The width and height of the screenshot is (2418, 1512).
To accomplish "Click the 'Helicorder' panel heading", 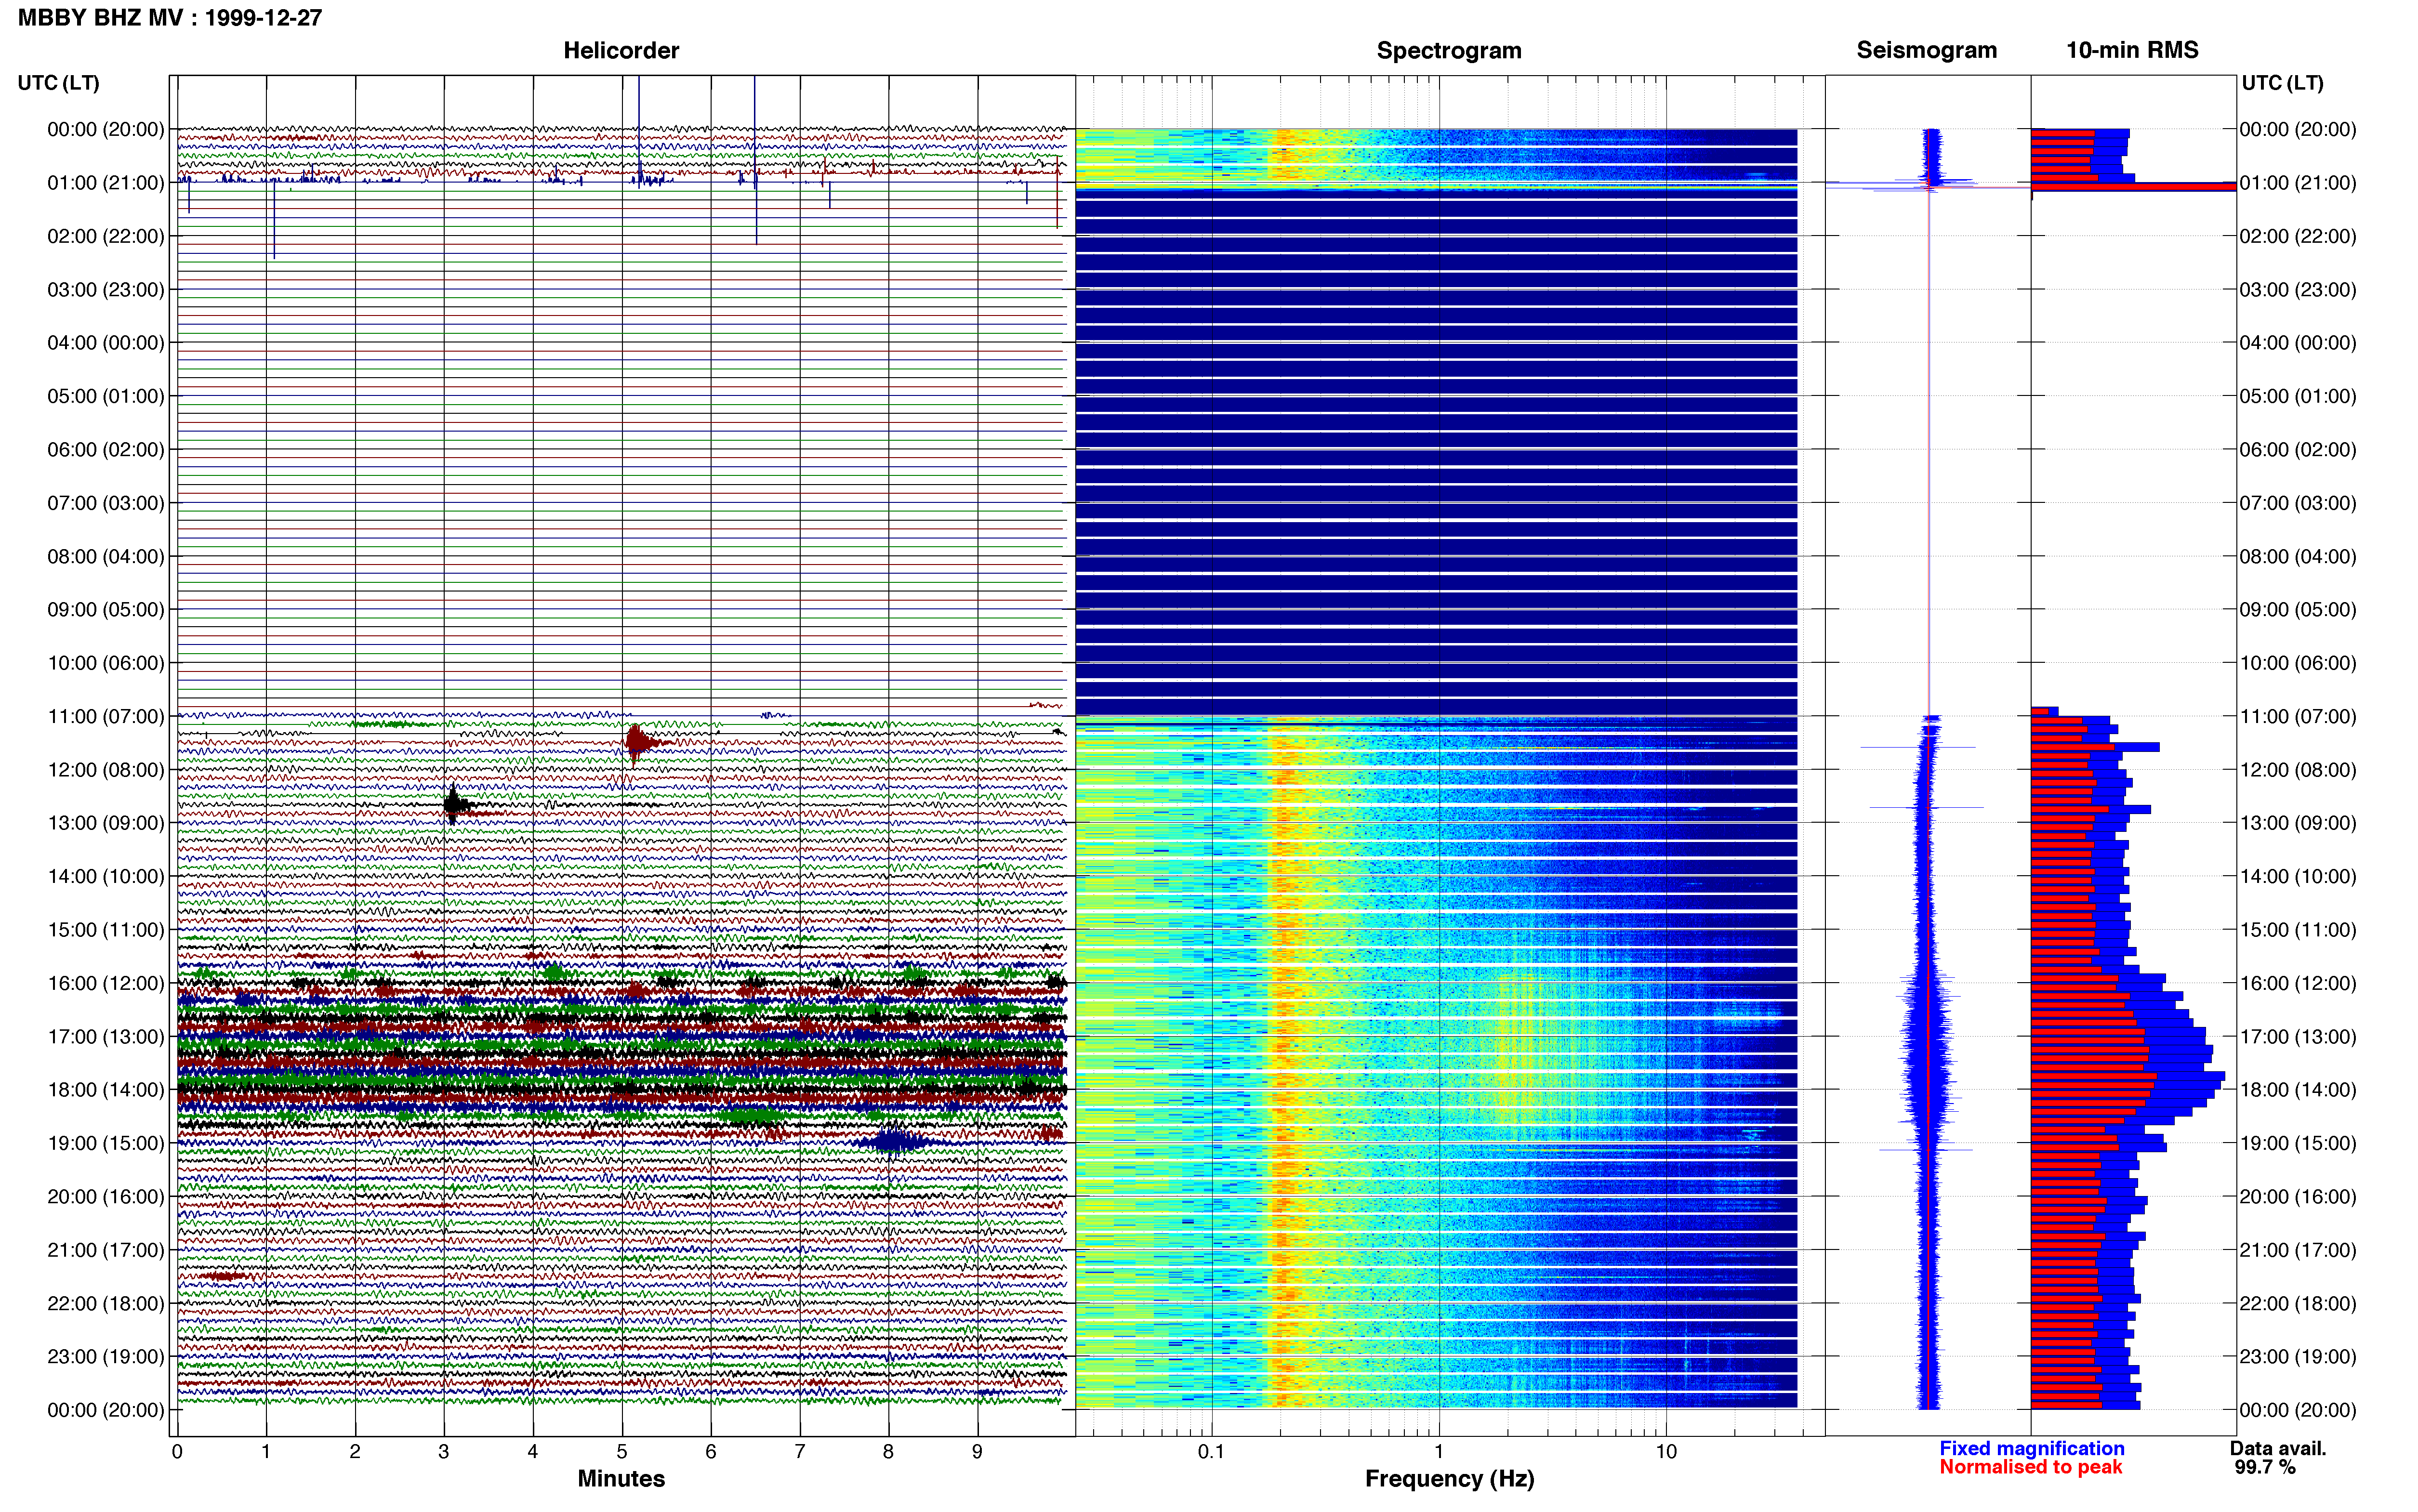I will click(621, 50).
